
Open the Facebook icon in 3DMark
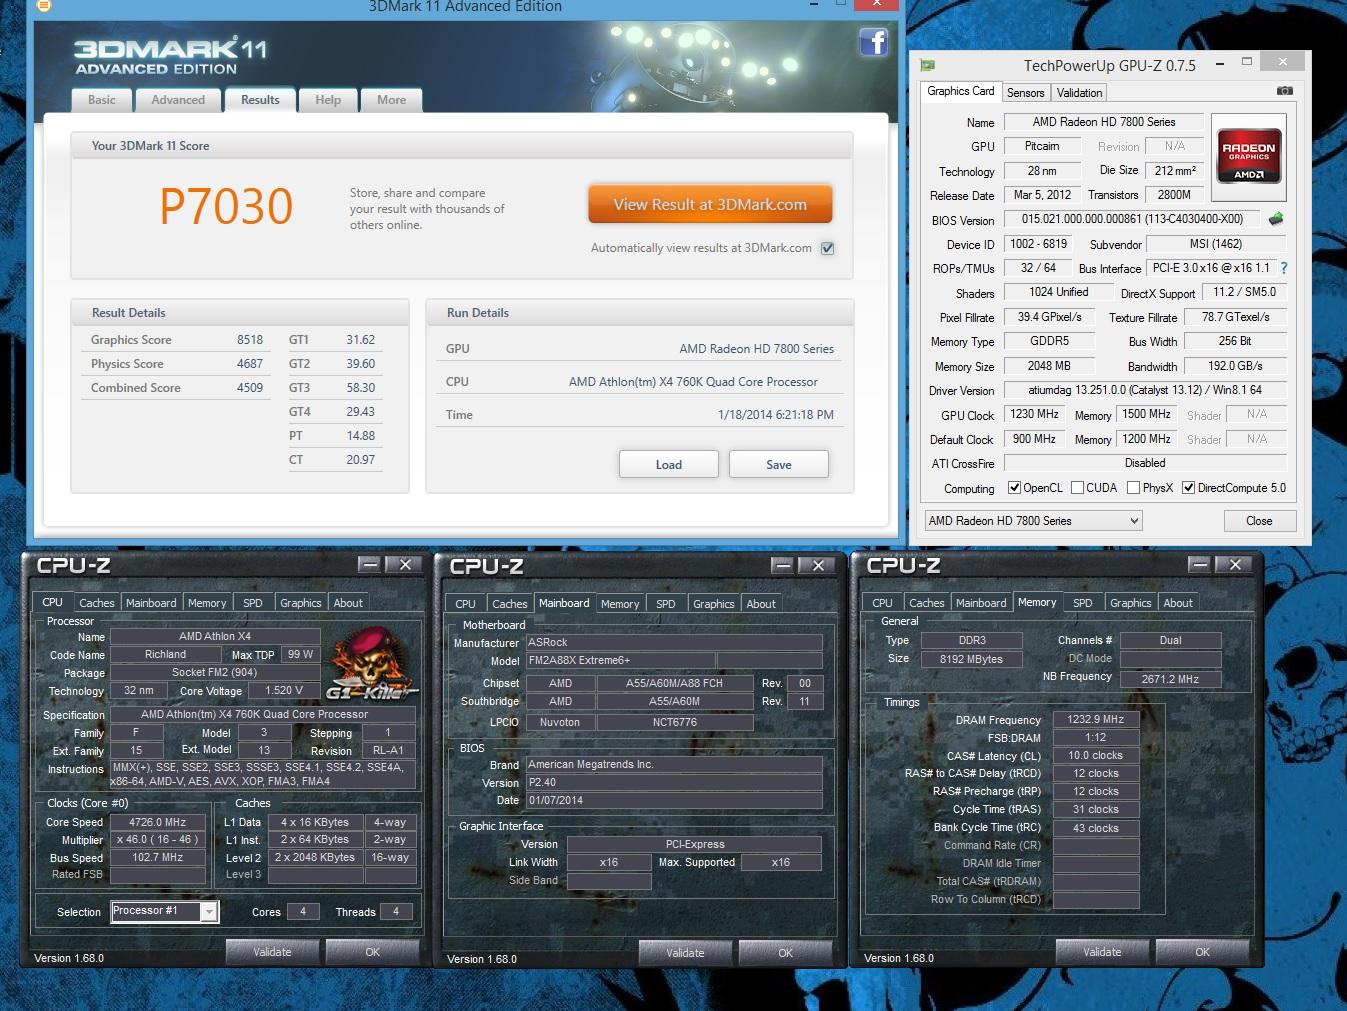[873, 42]
